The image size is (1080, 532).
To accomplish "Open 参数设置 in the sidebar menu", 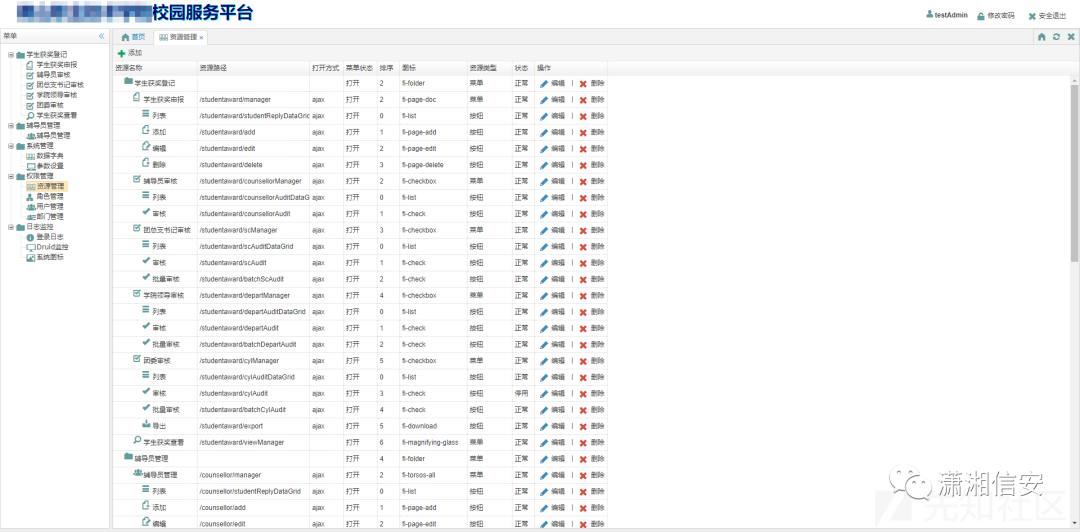I will tap(50, 166).
